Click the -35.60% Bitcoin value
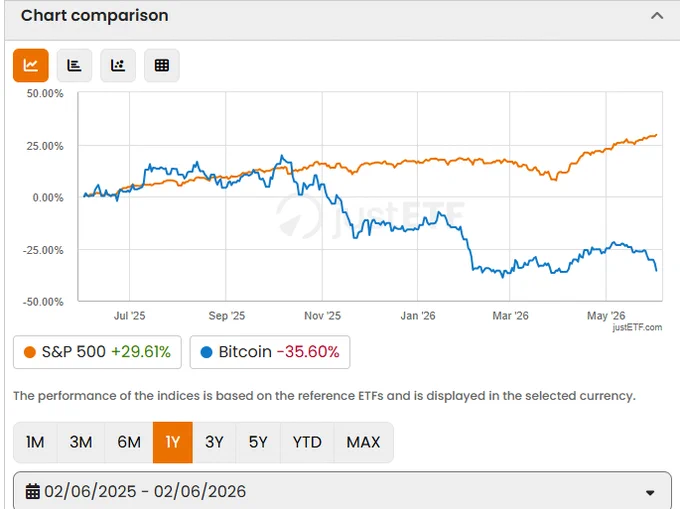Viewport: 680px width, 509px height. pos(308,352)
